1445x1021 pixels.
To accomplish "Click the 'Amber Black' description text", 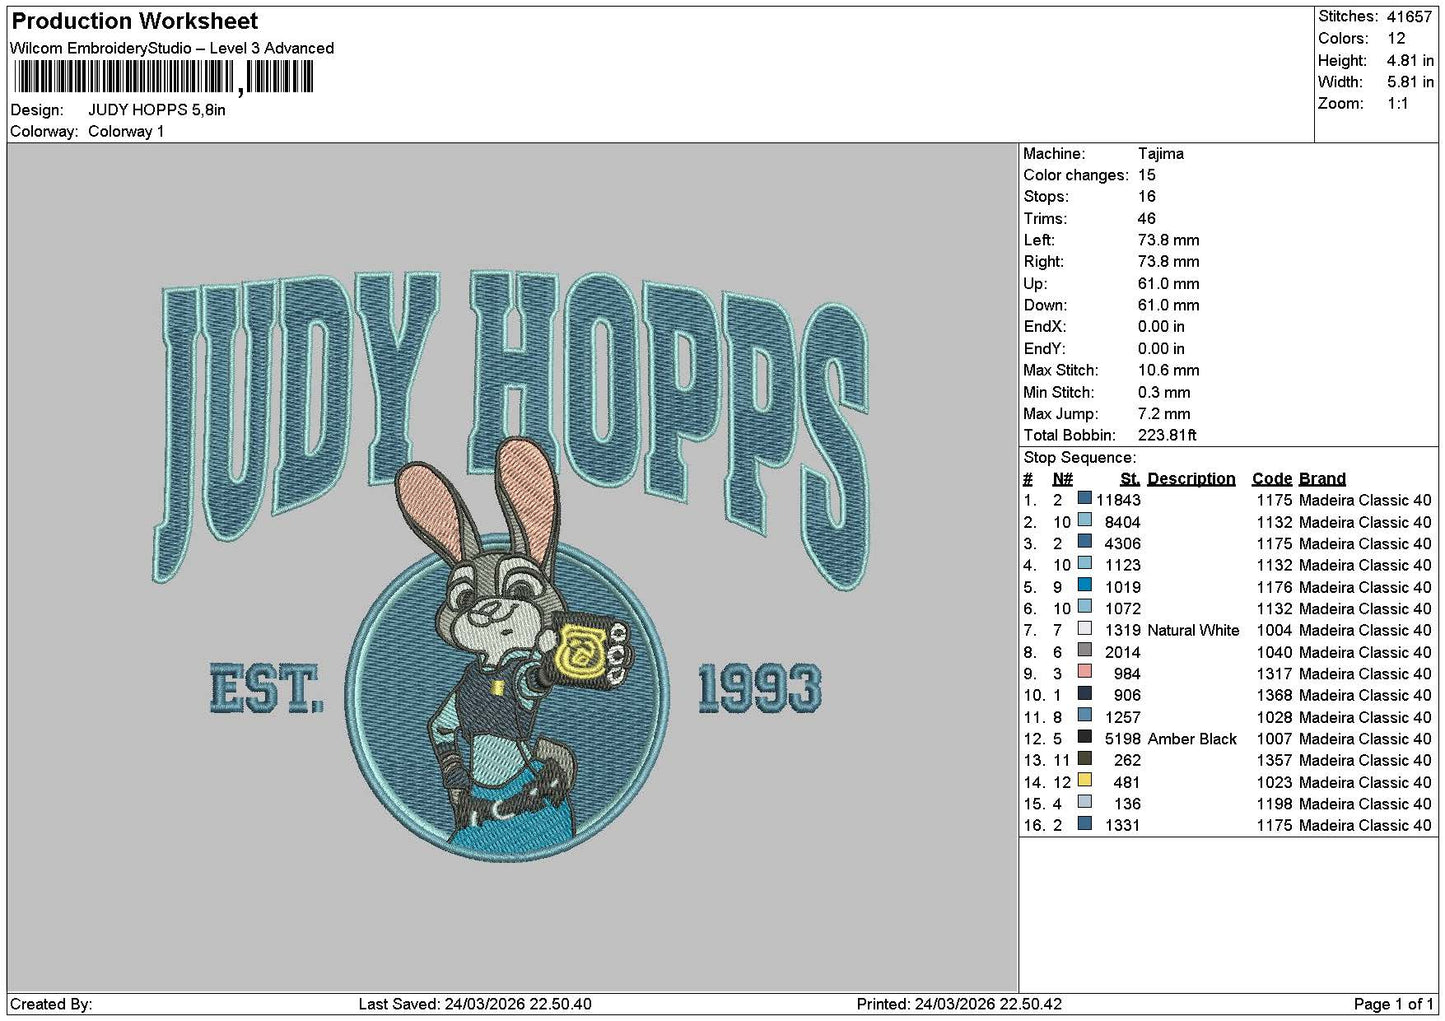I will point(1192,739).
